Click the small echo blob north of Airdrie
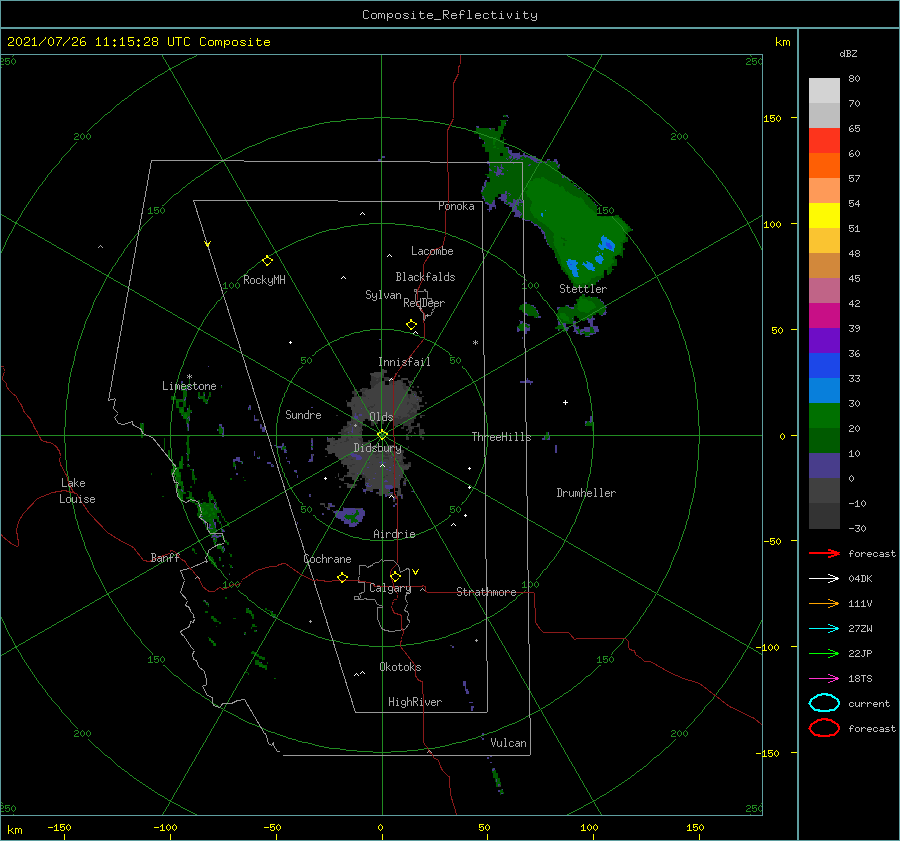The width and height of the screenshot is (900, 841). point(350,516)
